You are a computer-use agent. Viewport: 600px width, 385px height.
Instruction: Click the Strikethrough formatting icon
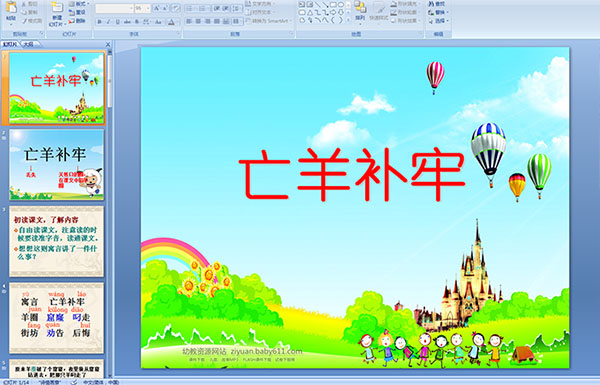click(127, 22)
